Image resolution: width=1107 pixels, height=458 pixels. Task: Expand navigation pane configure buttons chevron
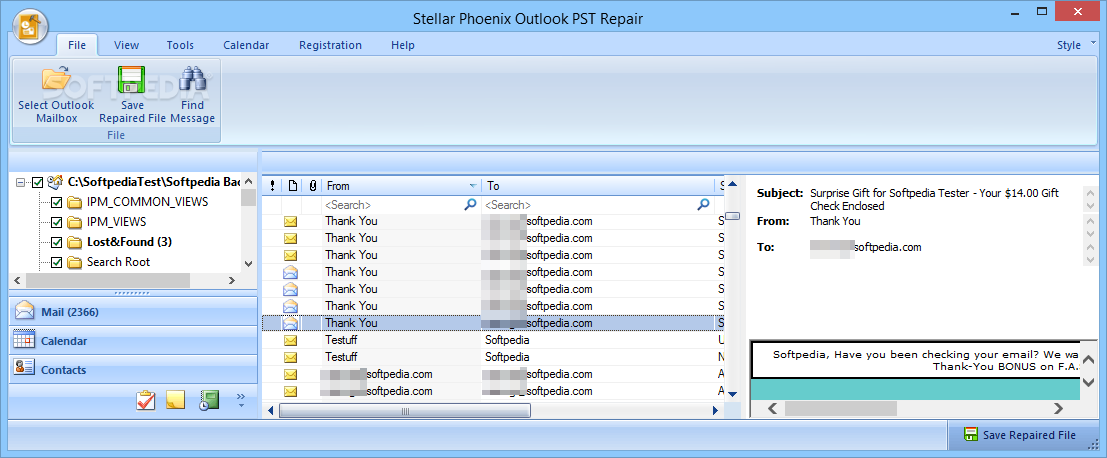[241, 399]
